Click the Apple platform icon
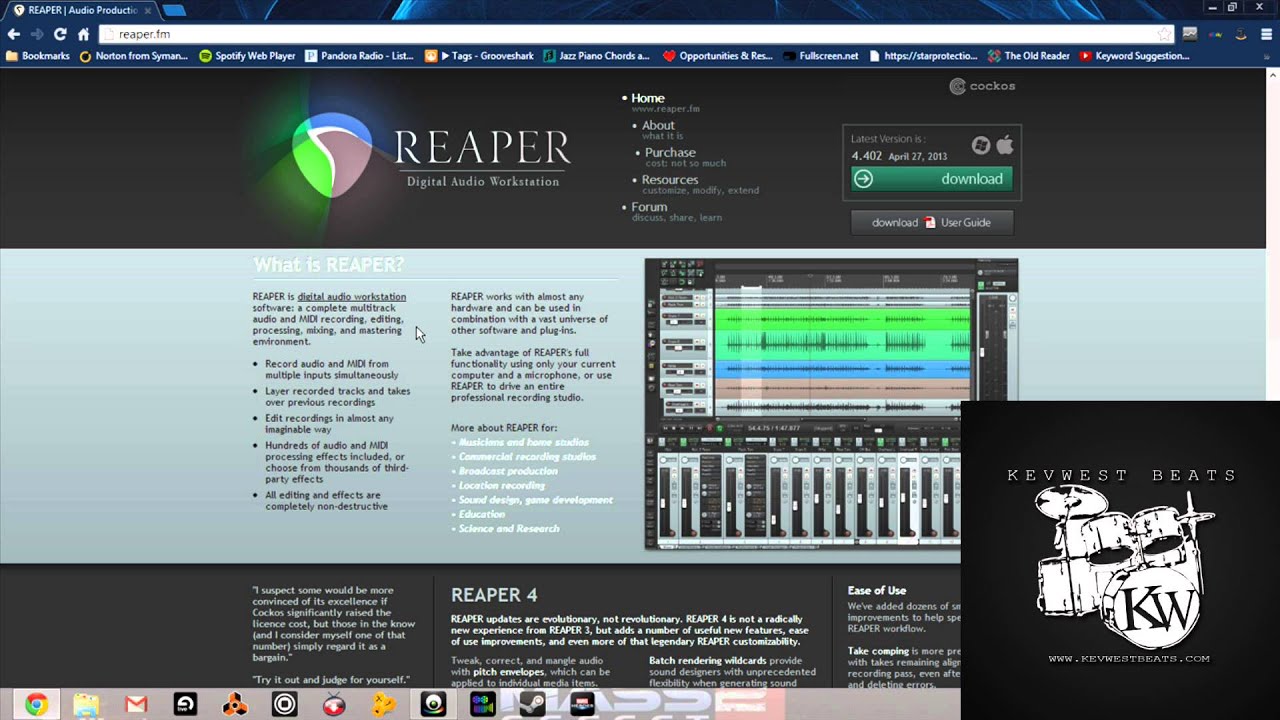 pos(1005,145)
